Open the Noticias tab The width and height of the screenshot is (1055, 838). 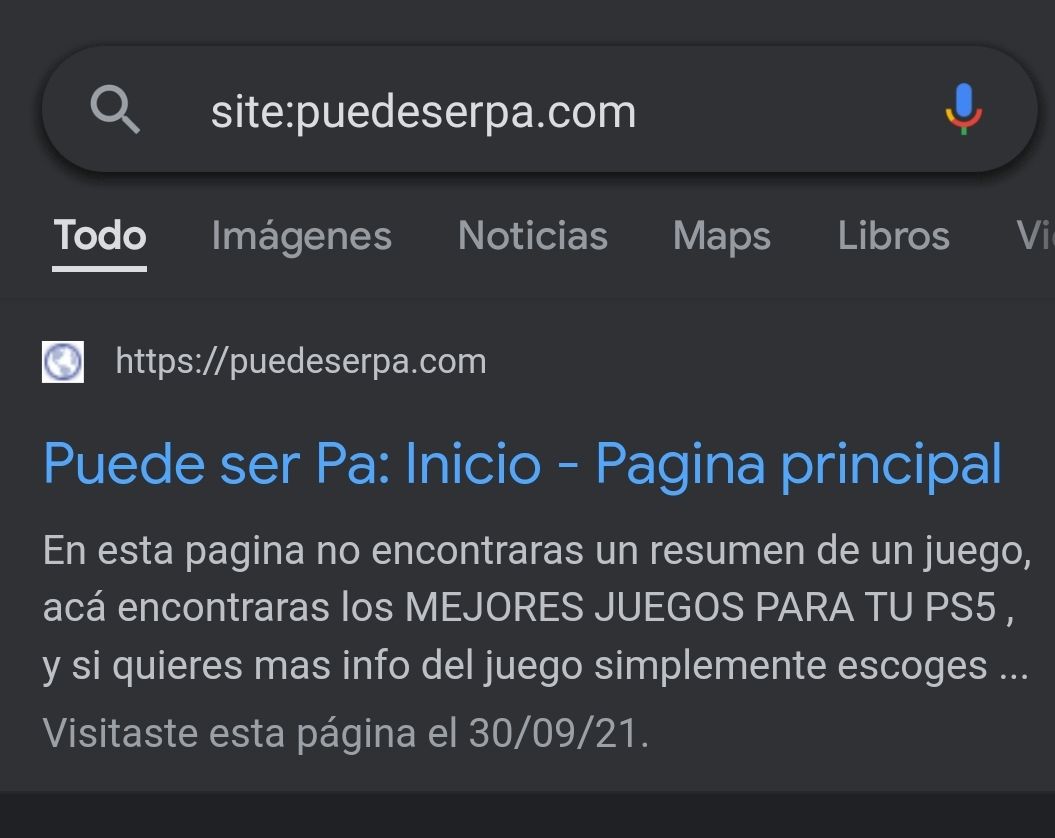533,236
